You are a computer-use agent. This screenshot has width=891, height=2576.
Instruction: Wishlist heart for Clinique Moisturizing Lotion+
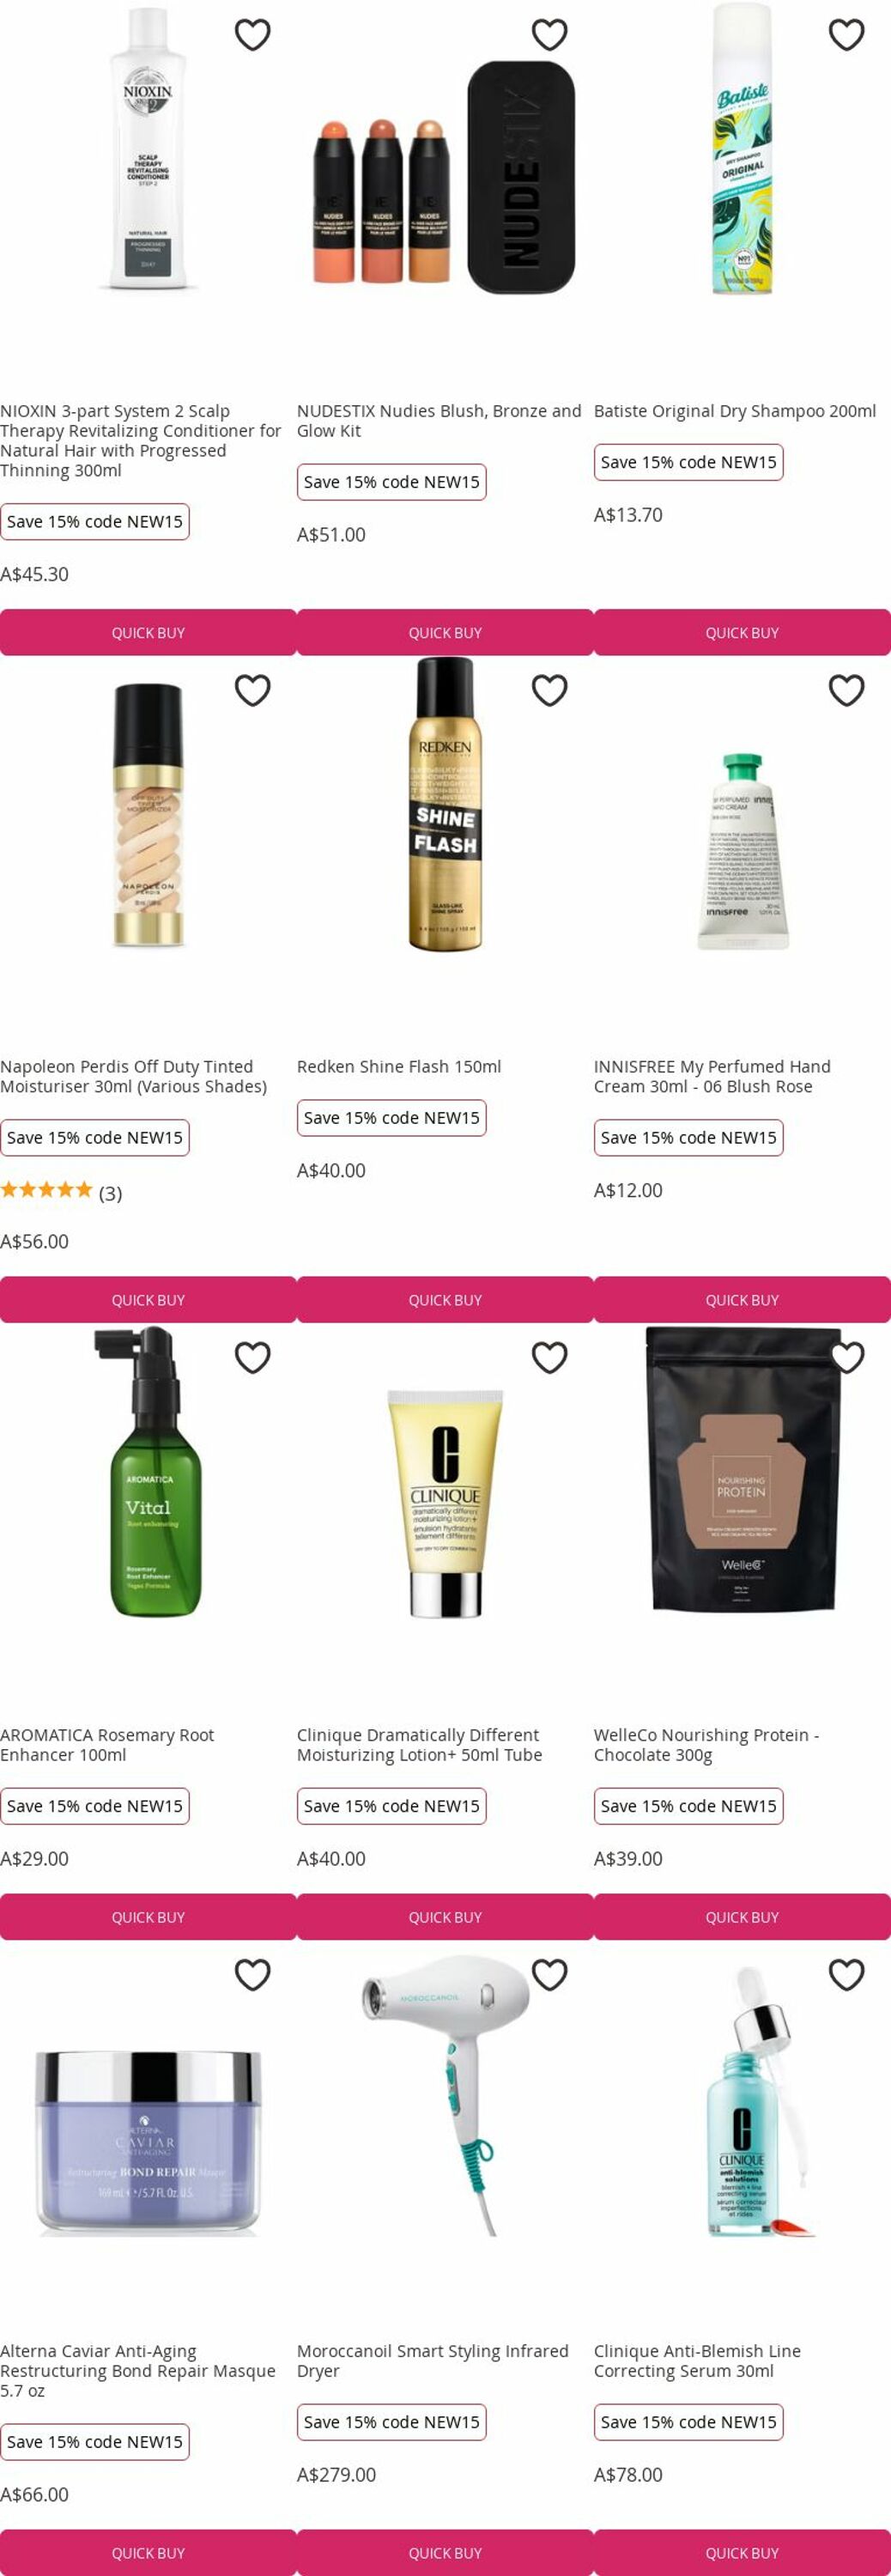(550, 1357)
